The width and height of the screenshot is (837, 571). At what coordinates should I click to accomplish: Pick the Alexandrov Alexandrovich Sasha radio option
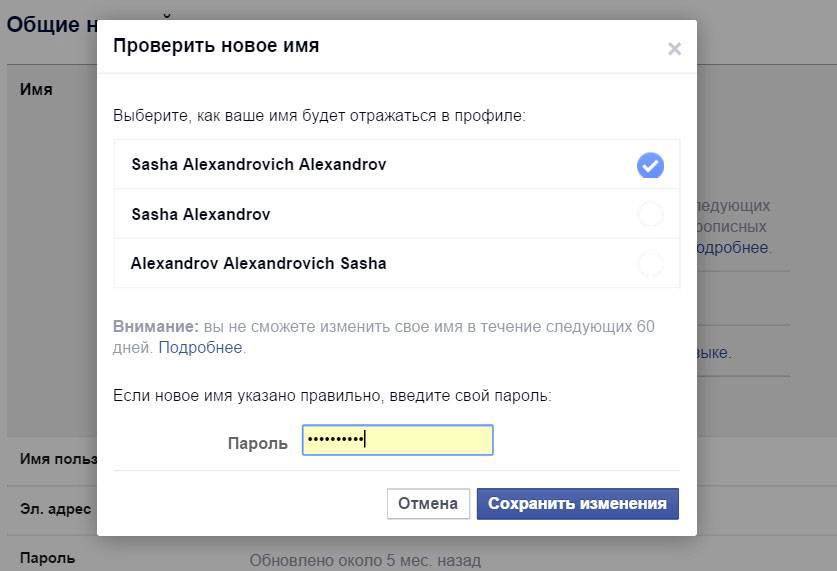[x=650, y=264]
